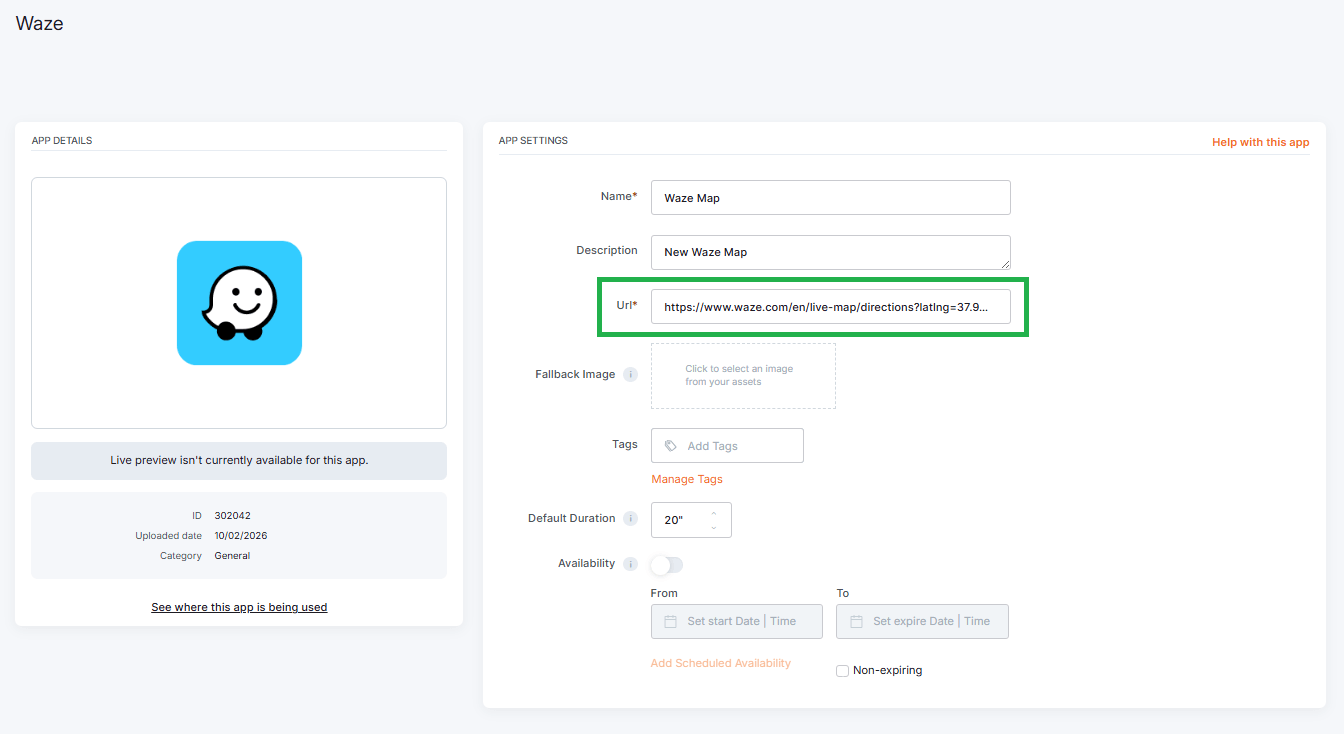
Task: Click calendar icon in expire date field
Action: click(x=856, y=621)
